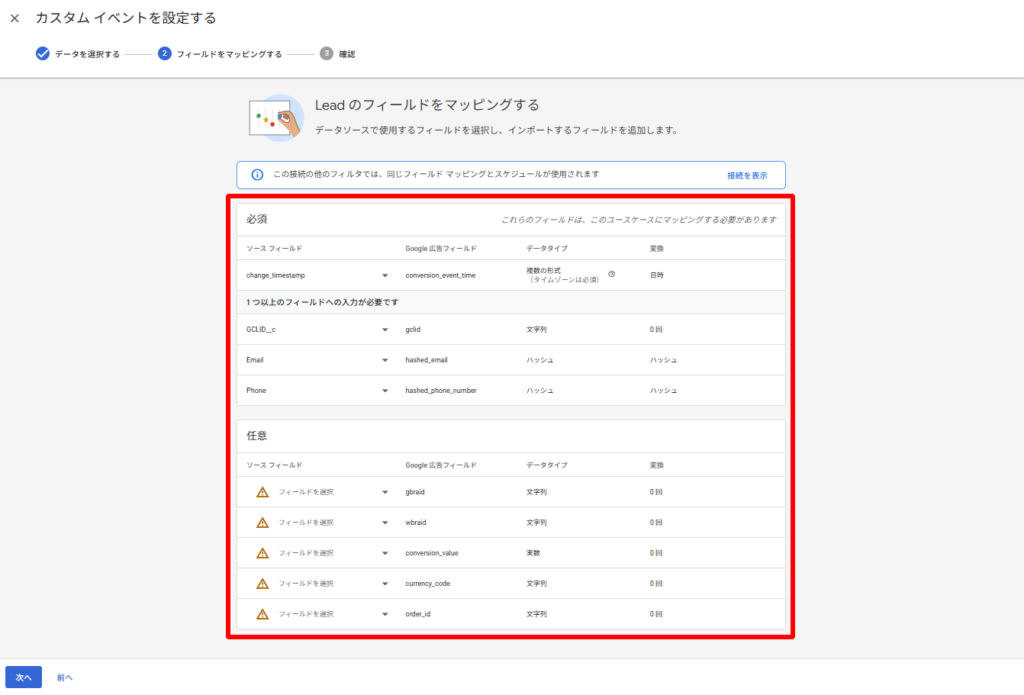Click warning icon beside conversion_value field
The image size is (1024, 695).
[262, 553]
